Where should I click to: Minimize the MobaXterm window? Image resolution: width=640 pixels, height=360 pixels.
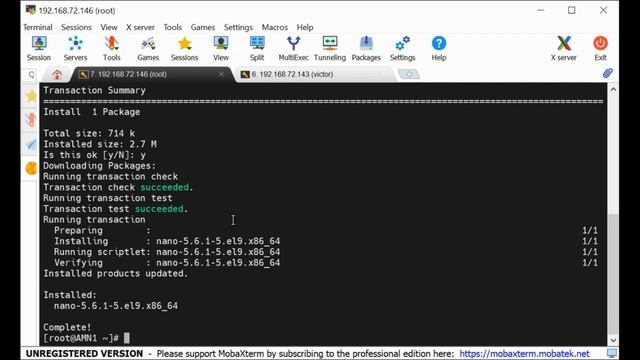pyautogui.click(x=540, y=10)
